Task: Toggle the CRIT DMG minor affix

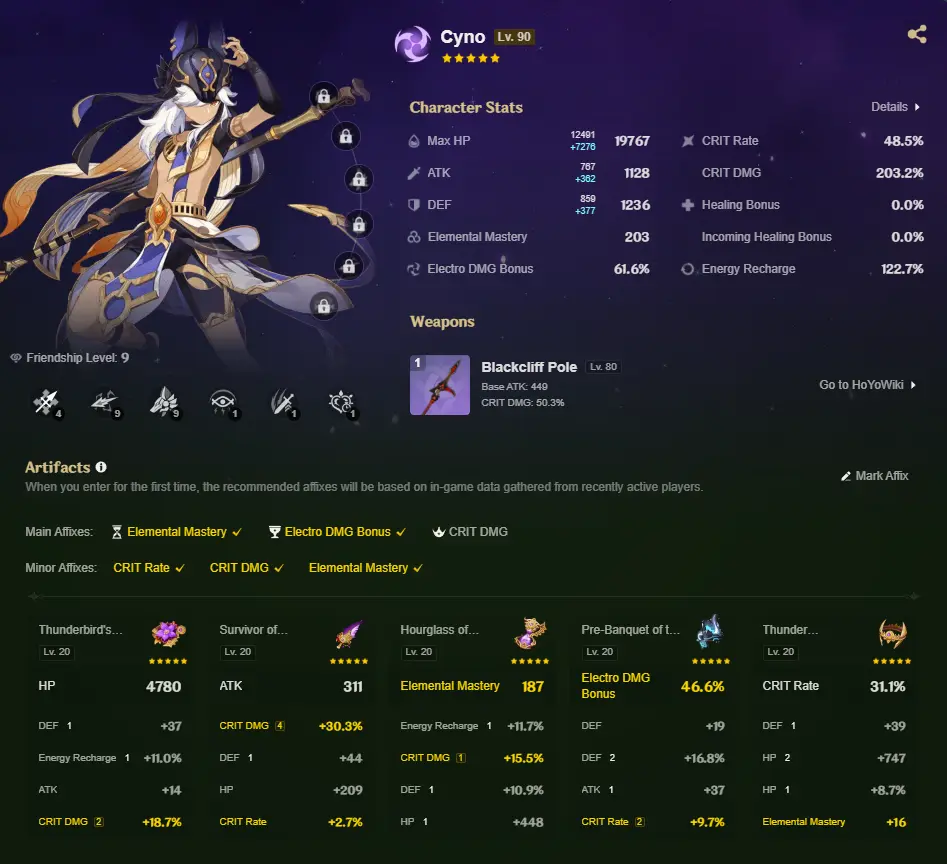Action: (246, 568)
